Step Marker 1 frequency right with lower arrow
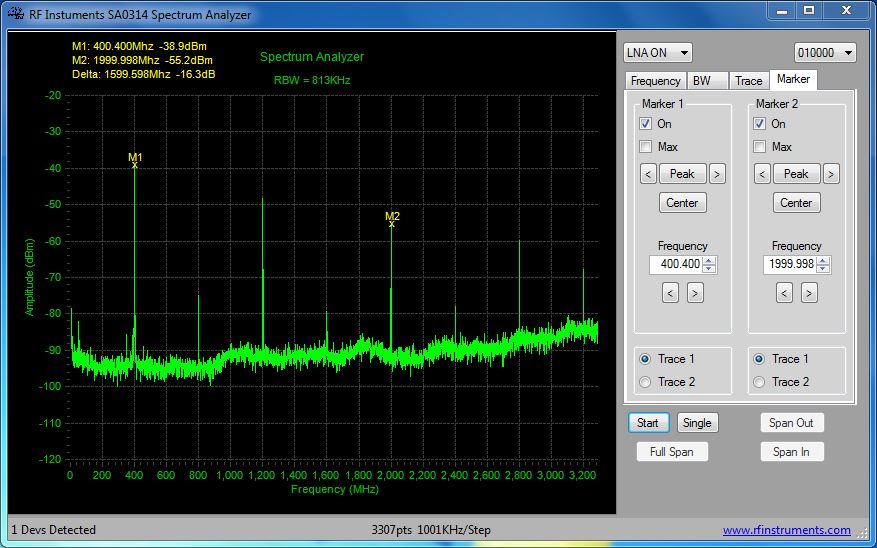This screenshot has height=548, width=877. pyautogui.click(x=695, y=293)
